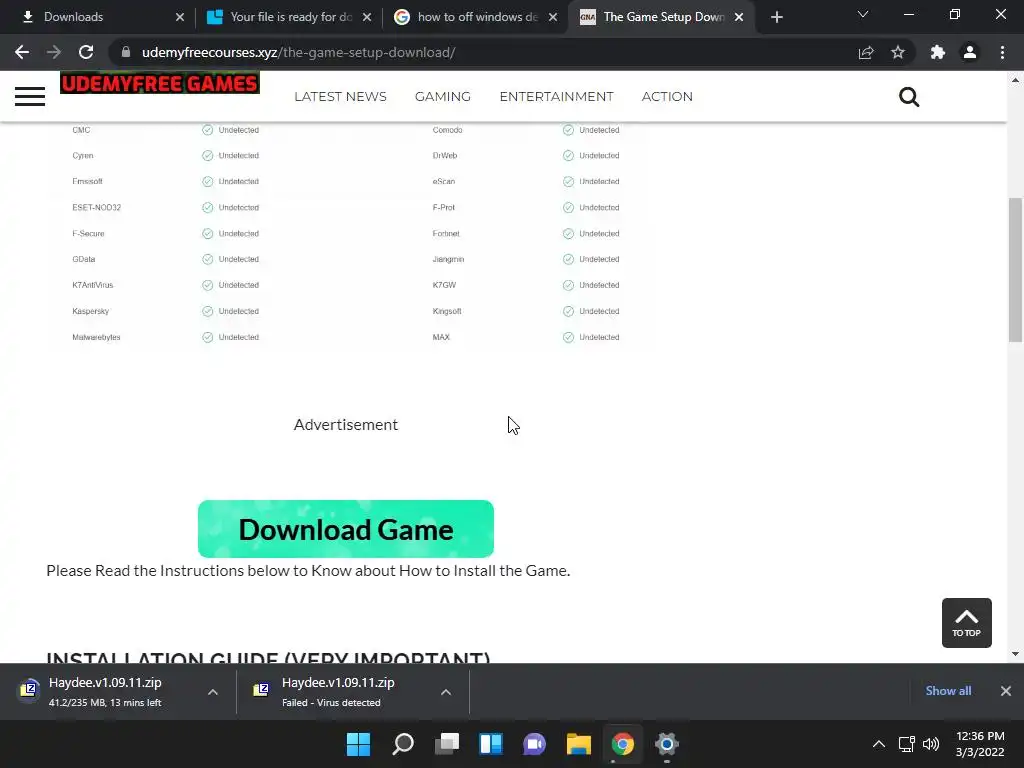The image size is (1024, 768).
Task: Click the Kaspersky row label
Action: 91,311
